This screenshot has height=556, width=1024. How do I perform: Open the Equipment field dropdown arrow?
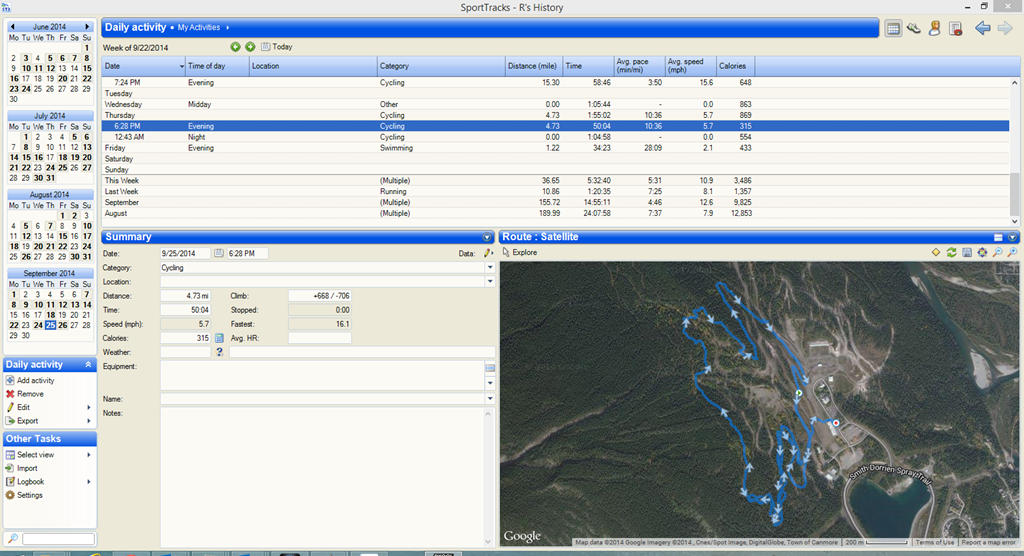pos(490,384)
